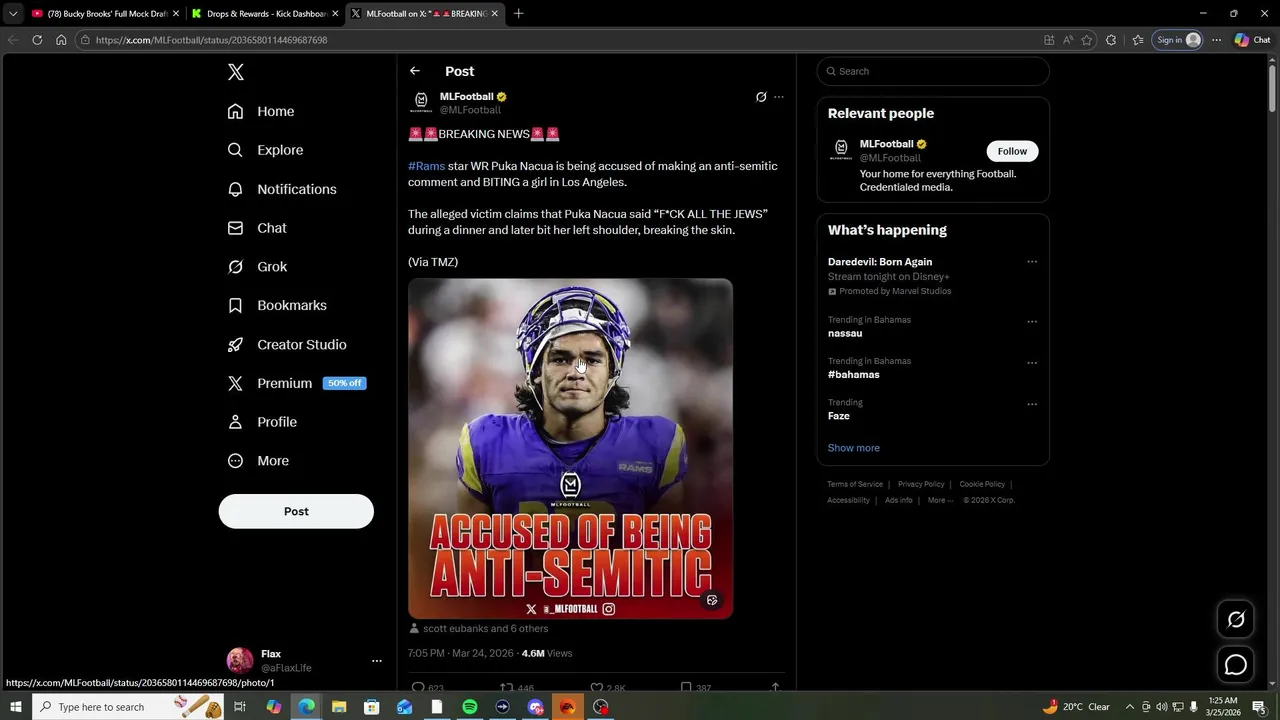Close the MLFootball on X tab
Viewport: 1280px width, 720px height.
click(x=494, y=14)
